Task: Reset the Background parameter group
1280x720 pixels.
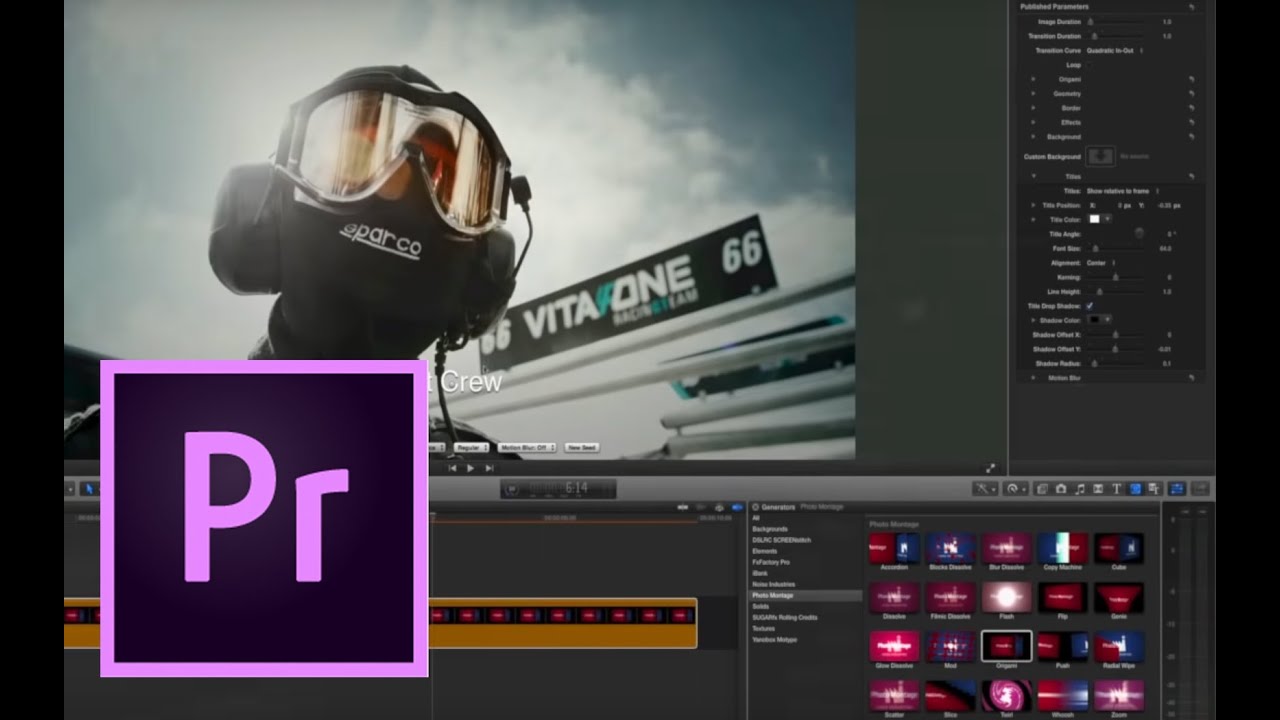Action: click(1192, 136)
